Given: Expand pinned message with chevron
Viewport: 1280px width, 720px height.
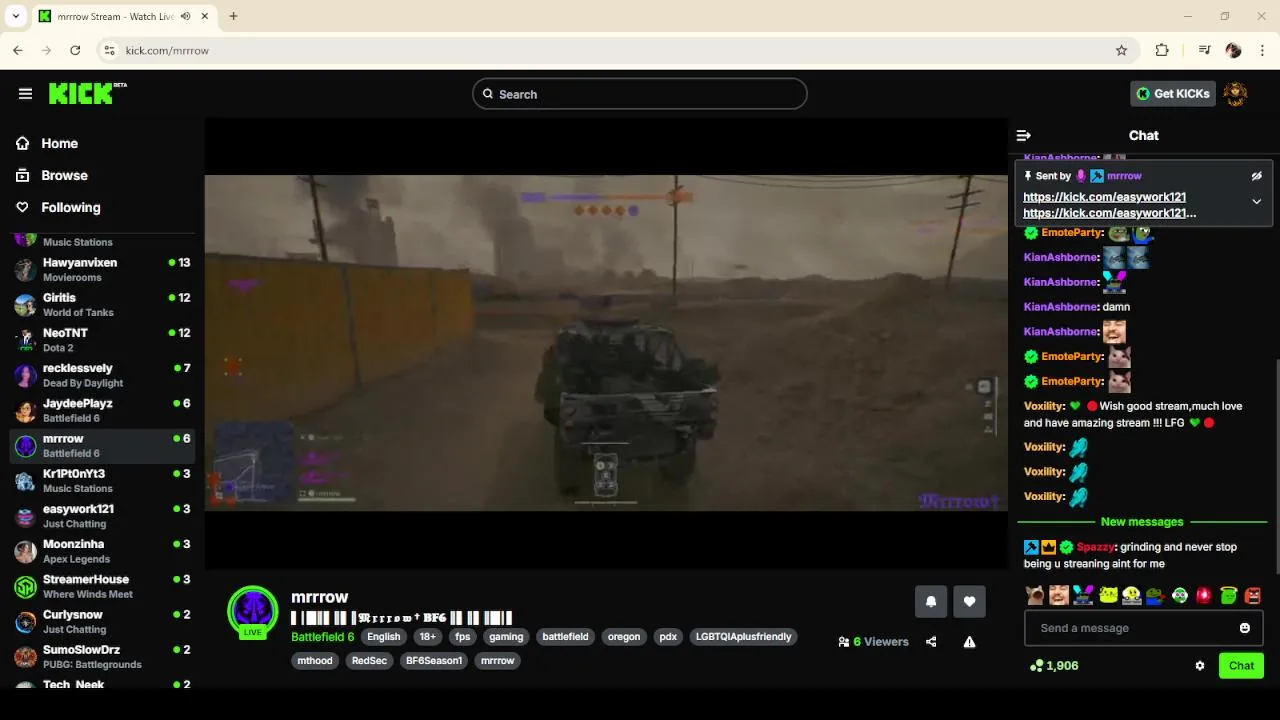Looking at the screenshot, I should 1257,201.
